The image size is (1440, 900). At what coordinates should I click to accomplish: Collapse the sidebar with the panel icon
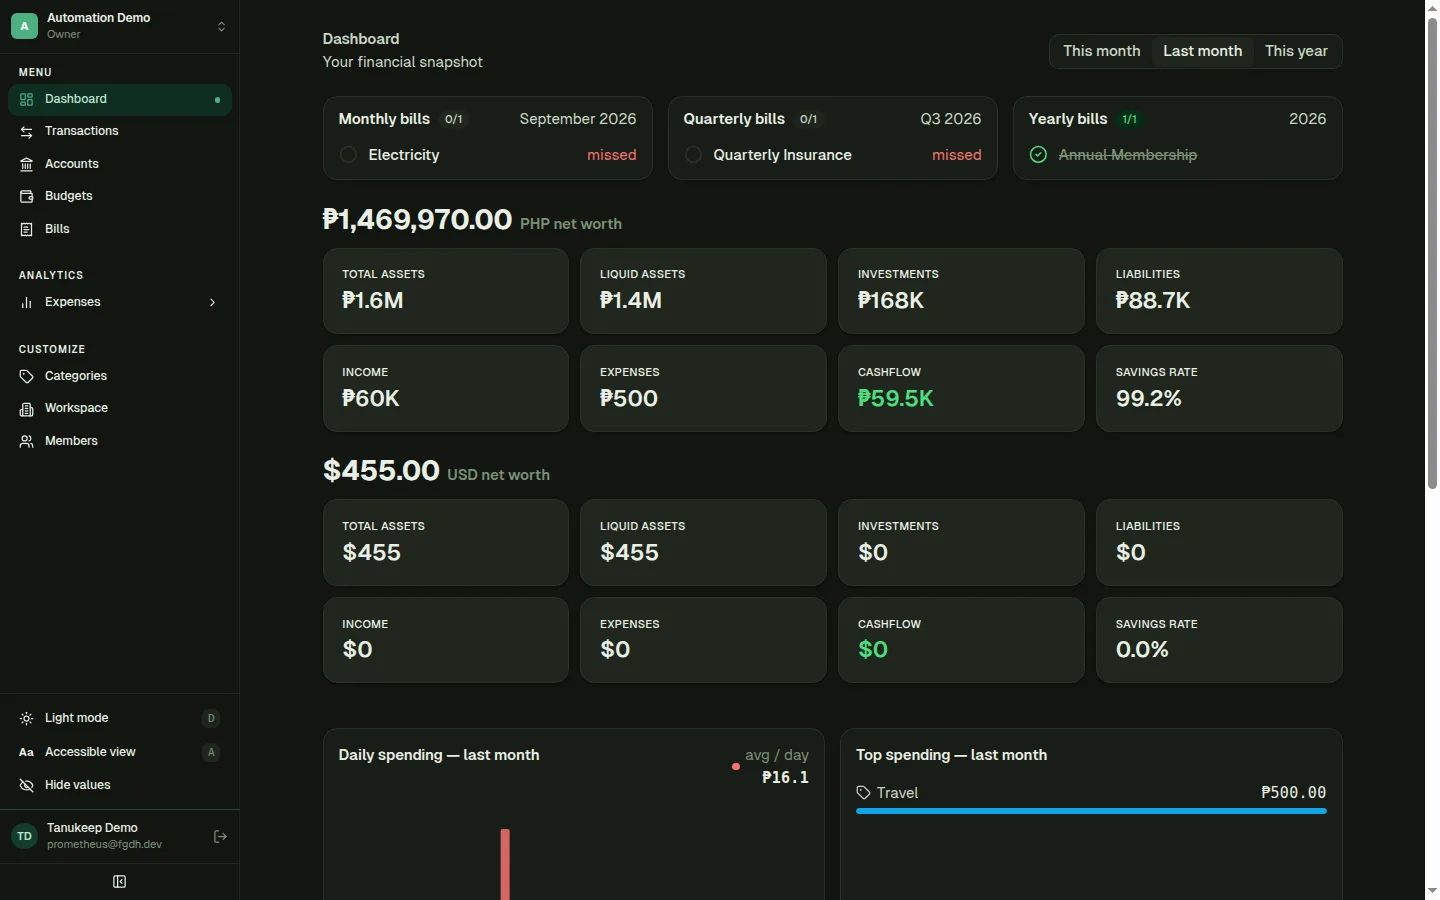[120, 881]
